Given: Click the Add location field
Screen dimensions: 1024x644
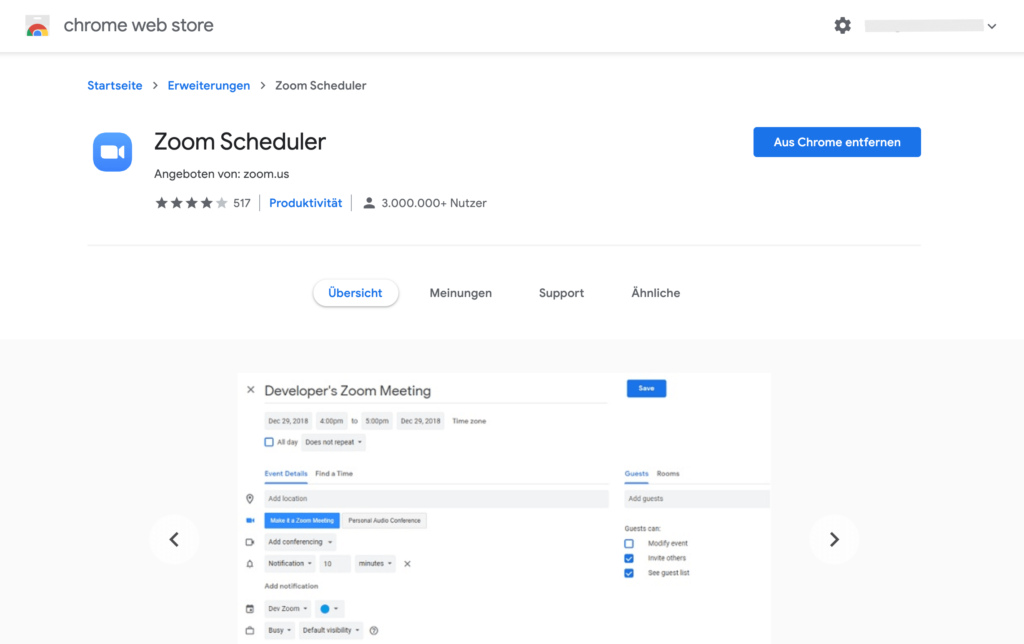Looking at the screenshot, I should pyautogui.click(x=436, y=499).
